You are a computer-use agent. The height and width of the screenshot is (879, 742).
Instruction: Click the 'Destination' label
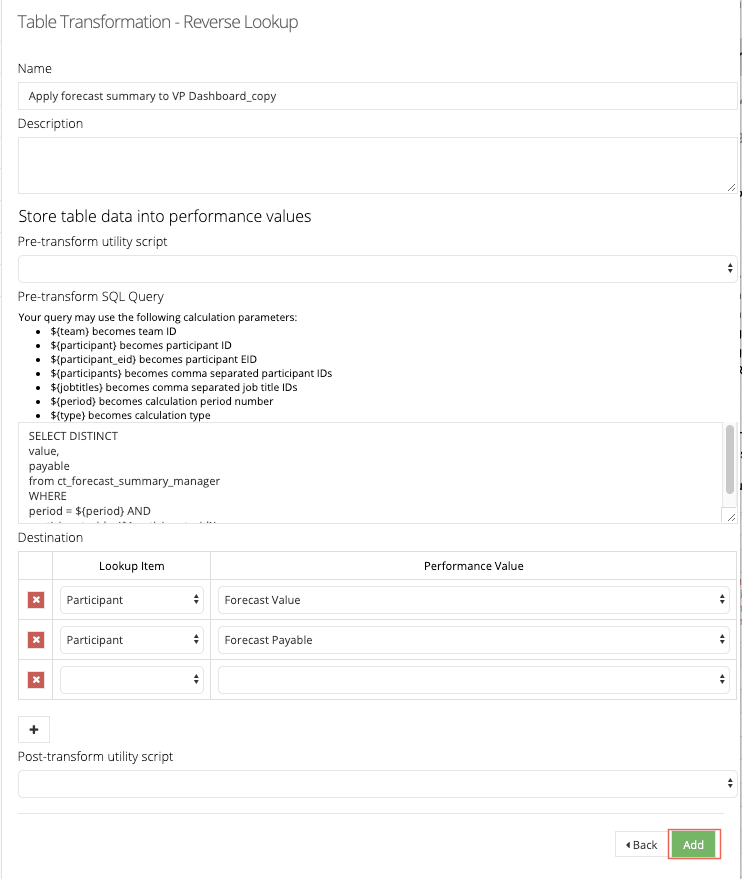point(50,537)
